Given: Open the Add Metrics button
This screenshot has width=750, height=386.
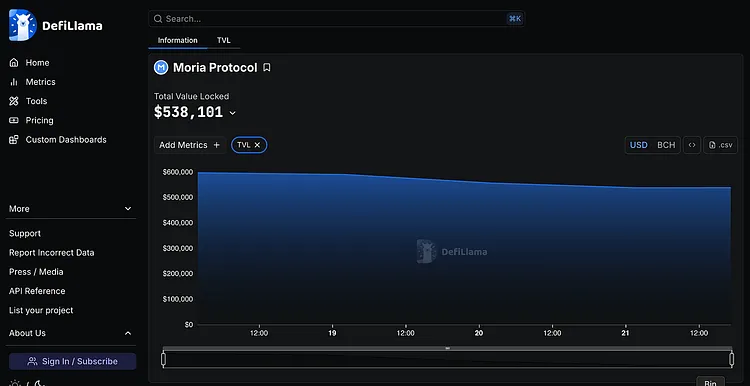Looking at the screenshot, I should pos(190,145).
